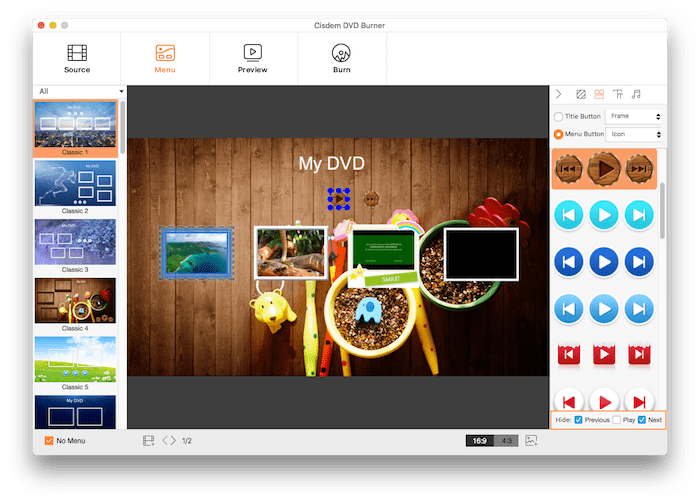700x502 pixels.
Task: Select the button layout panel icon
Action: [599, 94]
